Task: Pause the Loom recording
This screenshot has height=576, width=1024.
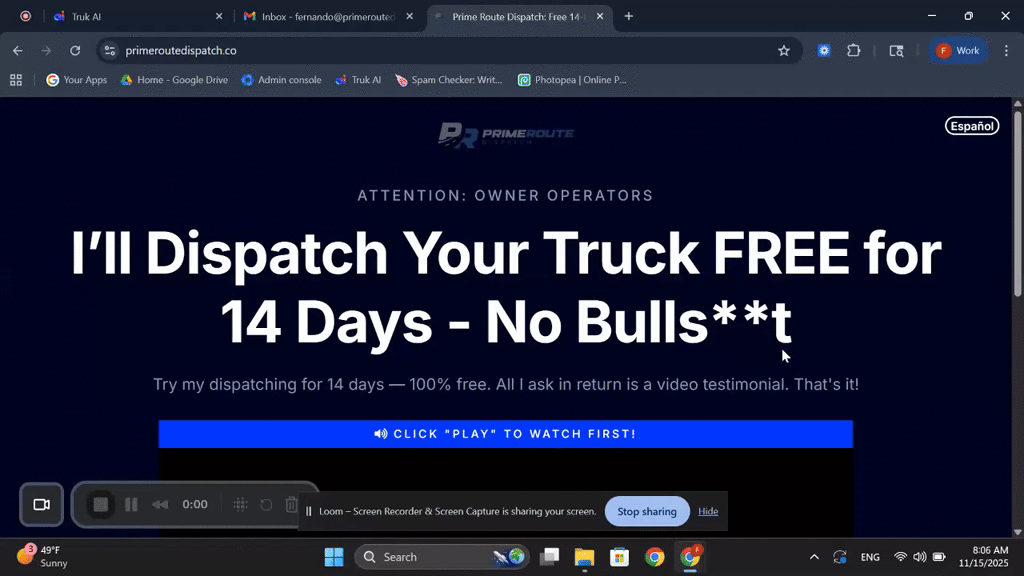Action: tap(131, 504)
